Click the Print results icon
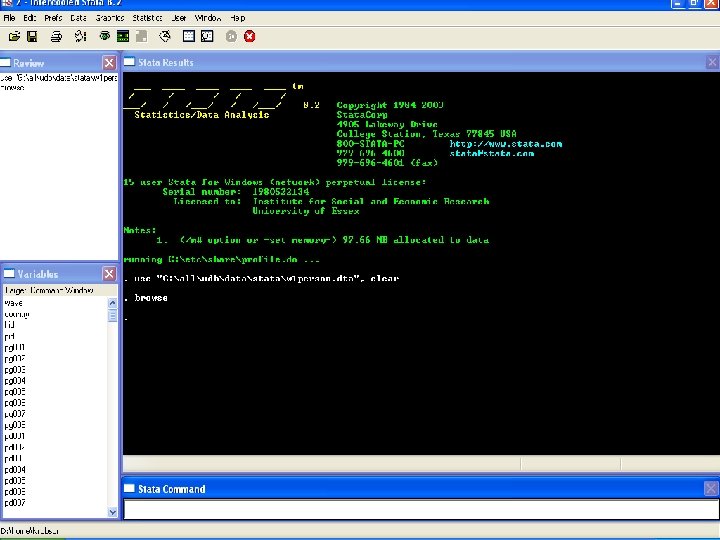The image size is (720, 540). 56,36
